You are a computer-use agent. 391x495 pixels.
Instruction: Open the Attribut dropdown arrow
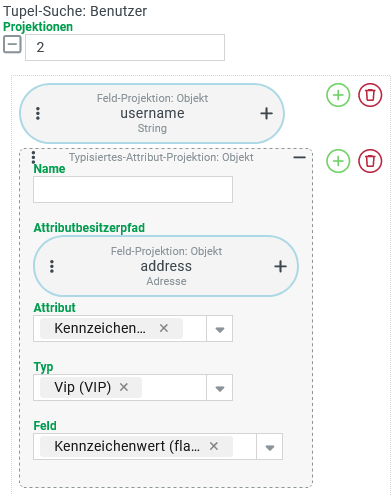[x=220, y=329]
